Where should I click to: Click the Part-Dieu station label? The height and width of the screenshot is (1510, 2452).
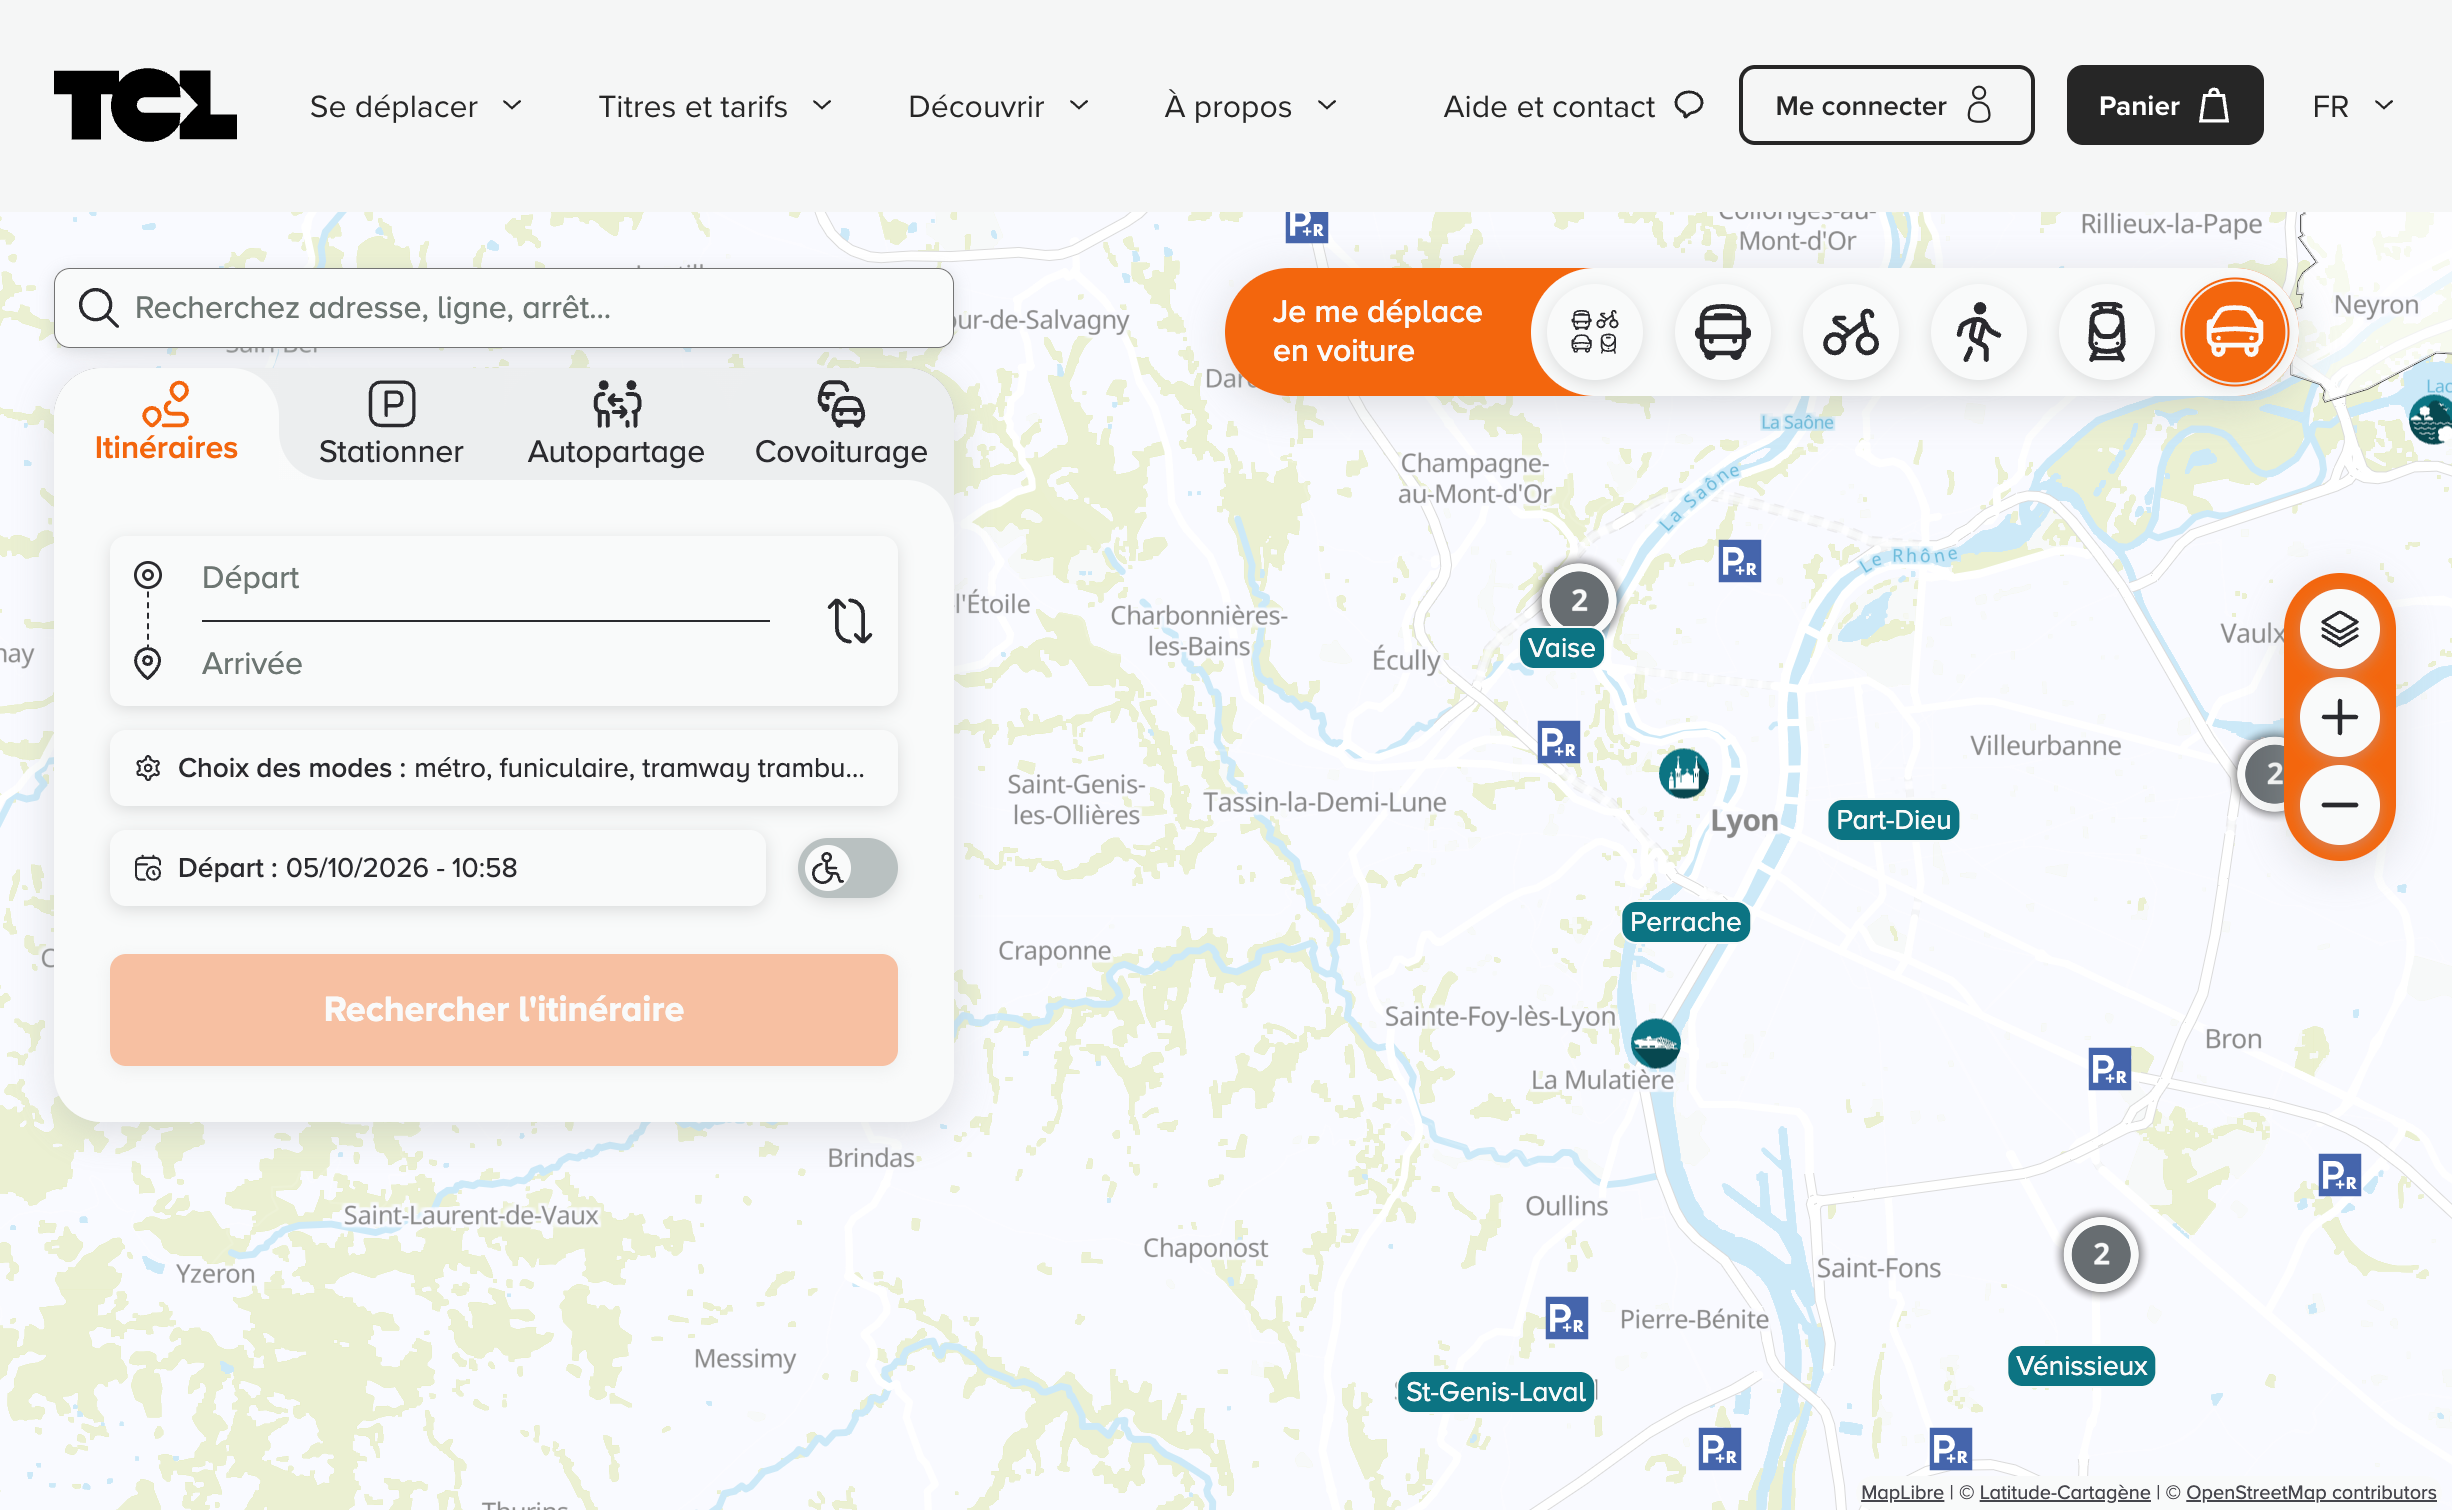[1892, 820]
